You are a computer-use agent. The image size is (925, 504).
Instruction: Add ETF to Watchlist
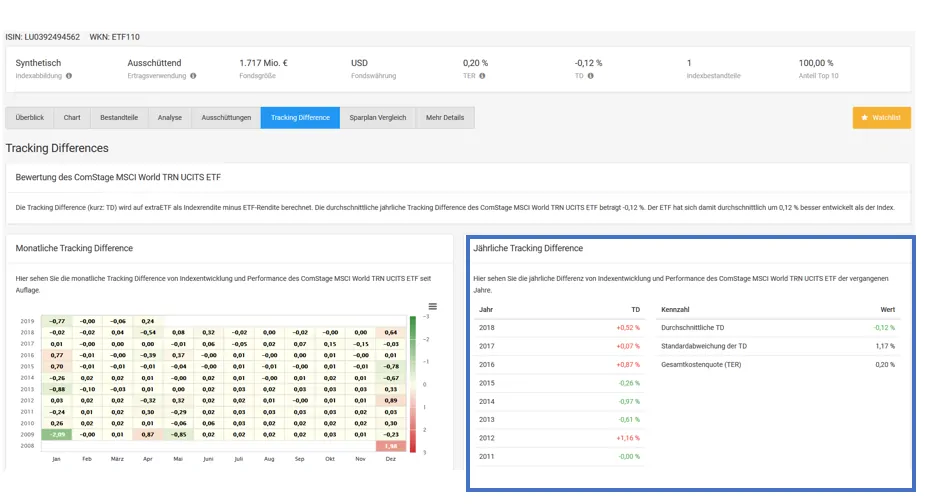[x=881, y=118]
